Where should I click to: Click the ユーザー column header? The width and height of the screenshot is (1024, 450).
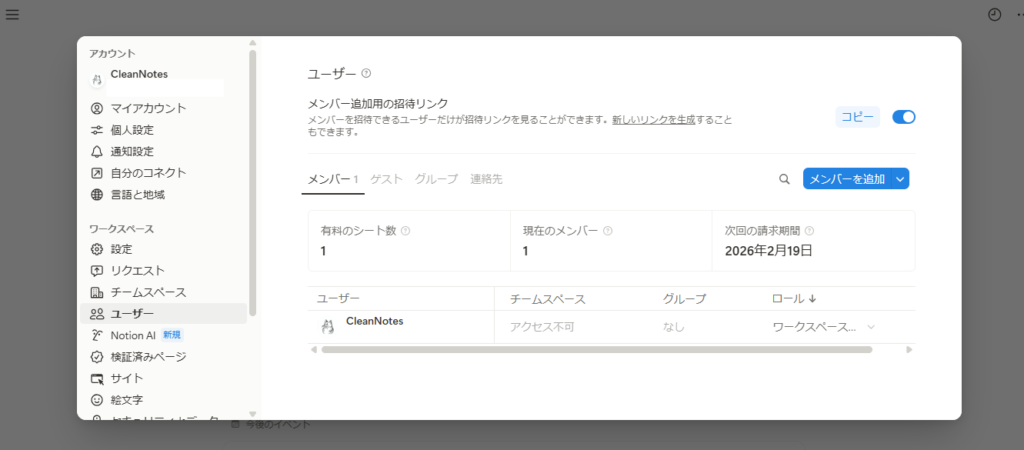(x=338, y=298)
